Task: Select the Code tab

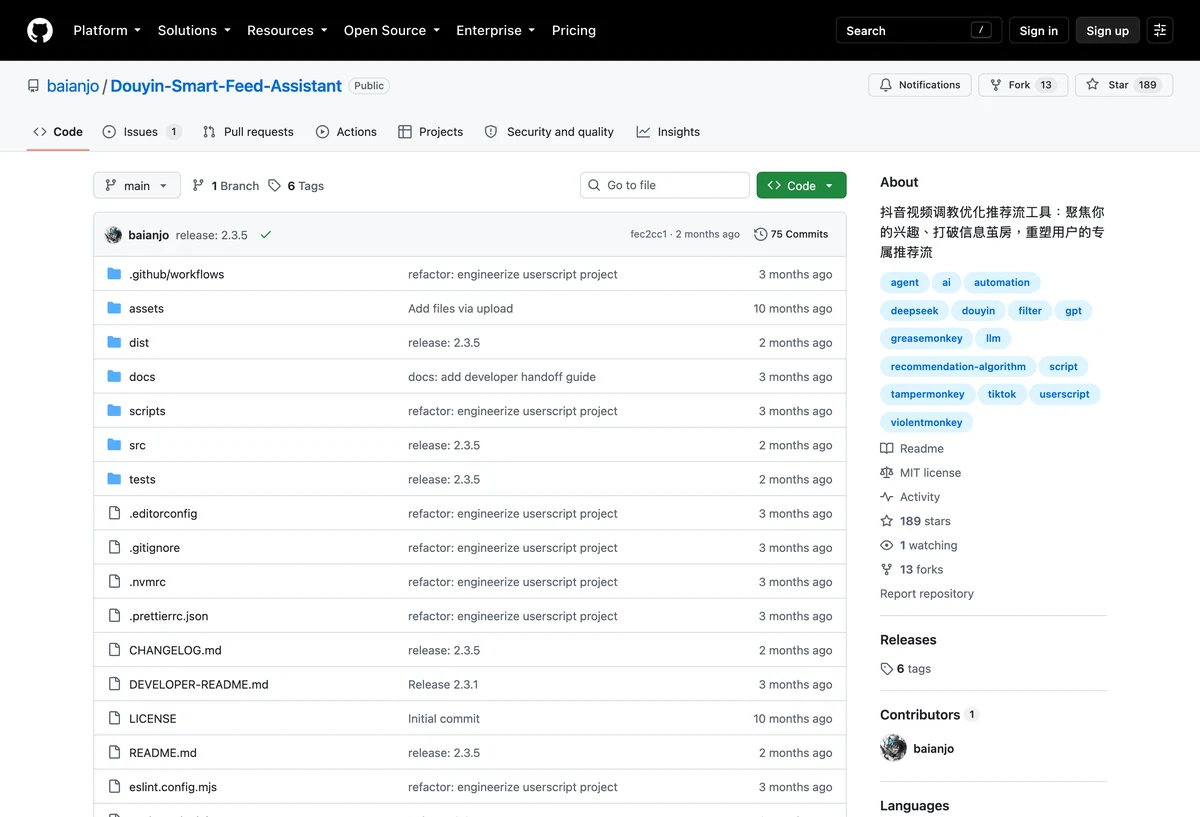Action: pos(58,132)
